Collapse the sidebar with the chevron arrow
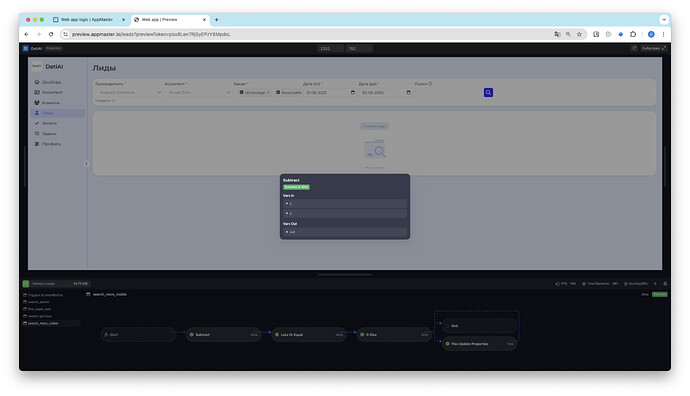The height and width of the screenshot is (396, 690). (x=86, y=164)
